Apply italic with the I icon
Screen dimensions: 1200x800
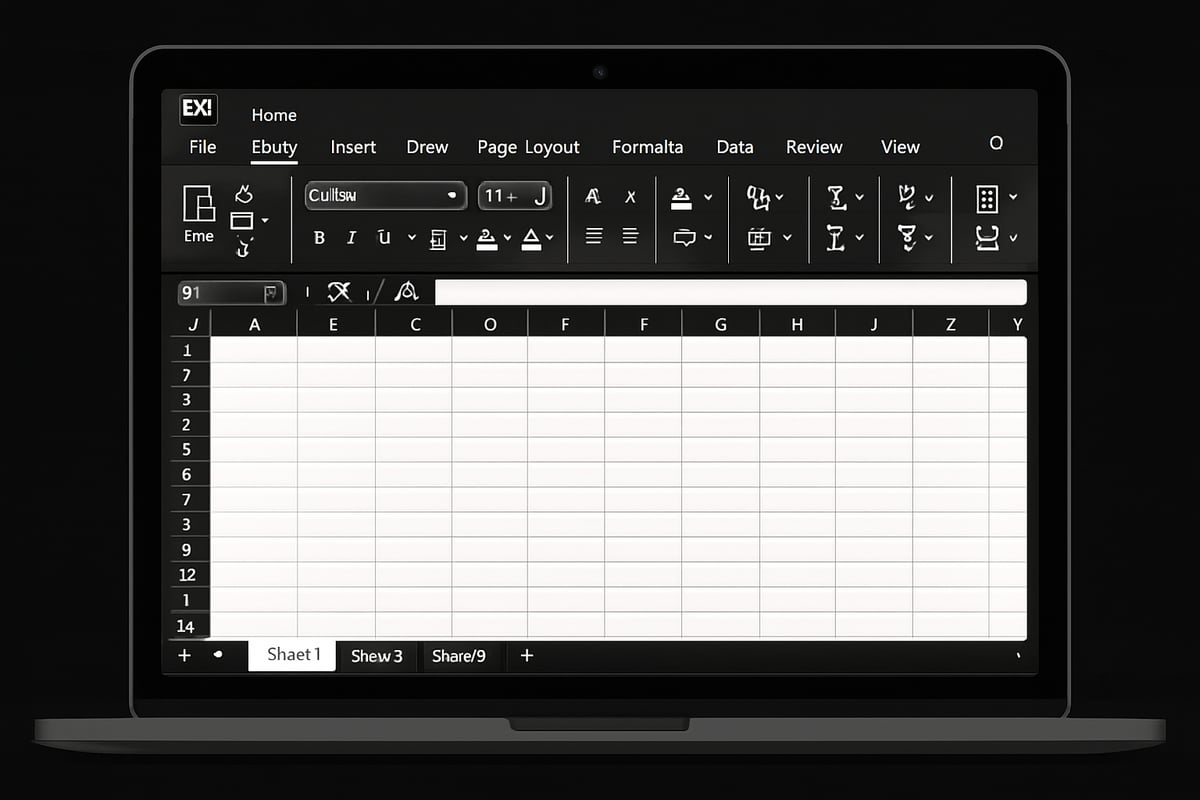(x=351, y=238)
